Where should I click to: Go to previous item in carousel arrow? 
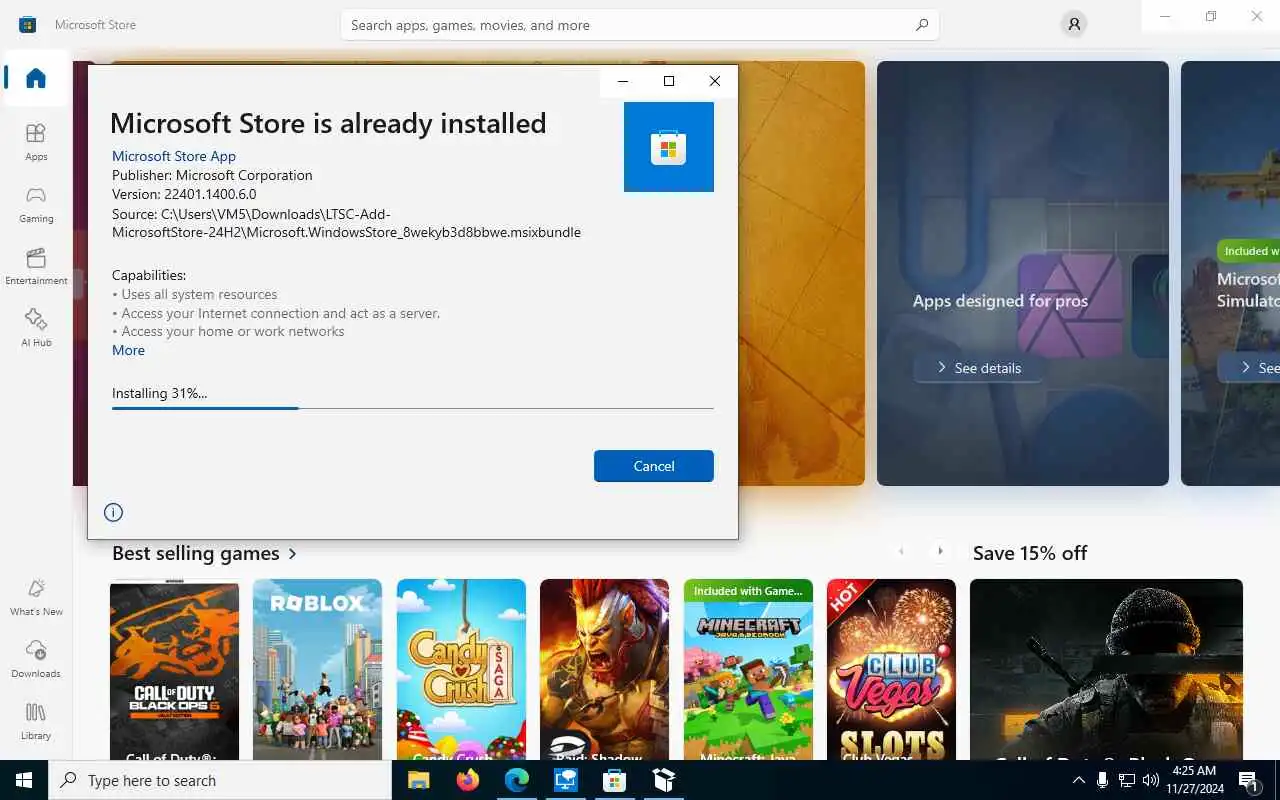[x=901, y=551]
